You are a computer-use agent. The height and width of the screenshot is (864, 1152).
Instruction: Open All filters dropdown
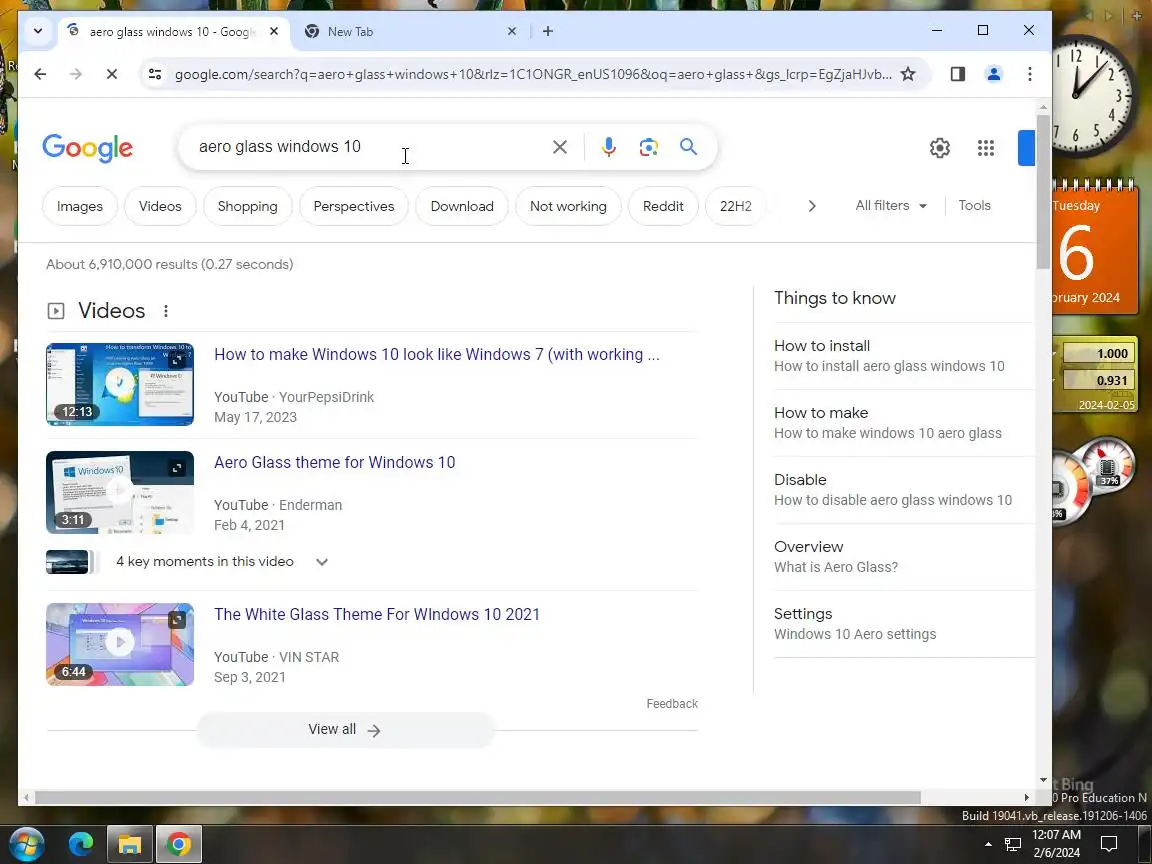point(890,206)
